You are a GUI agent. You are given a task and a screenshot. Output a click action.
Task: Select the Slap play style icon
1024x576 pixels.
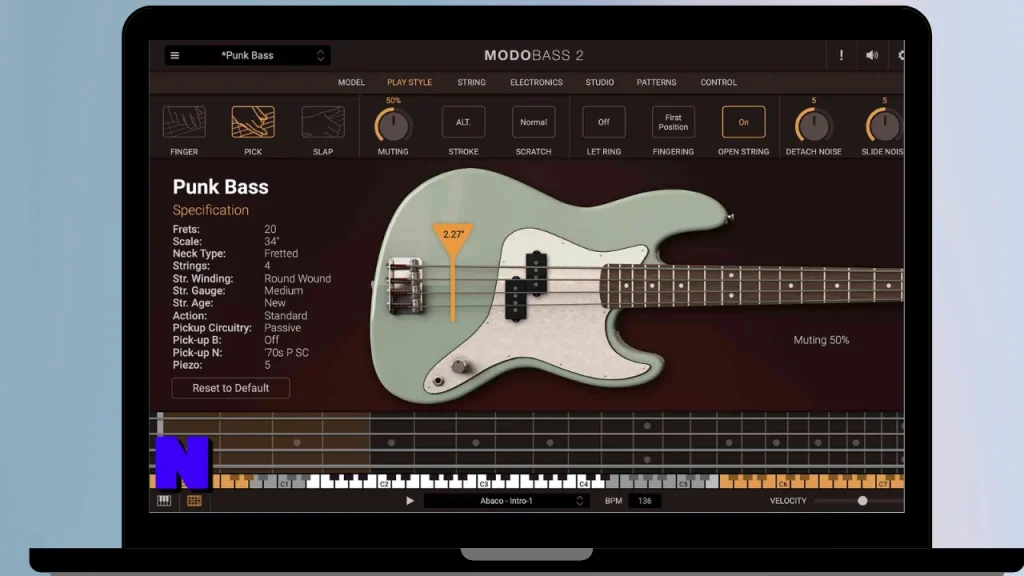[x=323, y=122]
